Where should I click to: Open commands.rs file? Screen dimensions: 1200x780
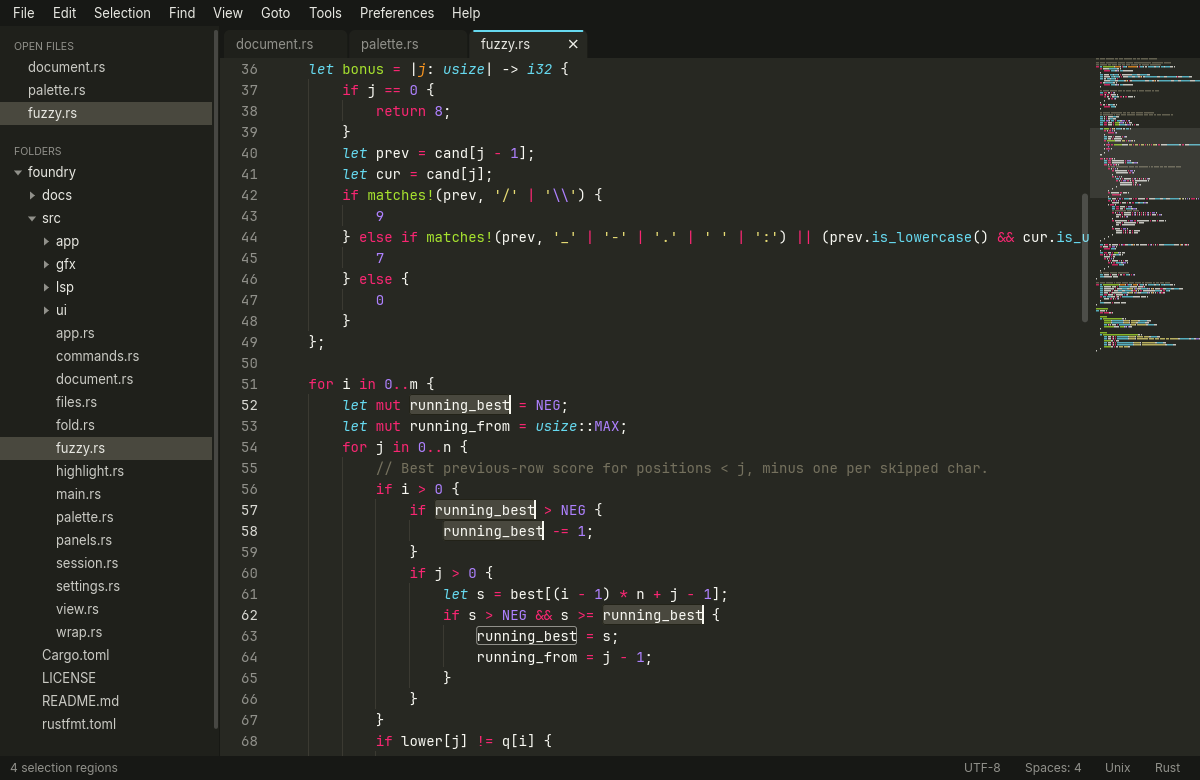tap(106, 356)
